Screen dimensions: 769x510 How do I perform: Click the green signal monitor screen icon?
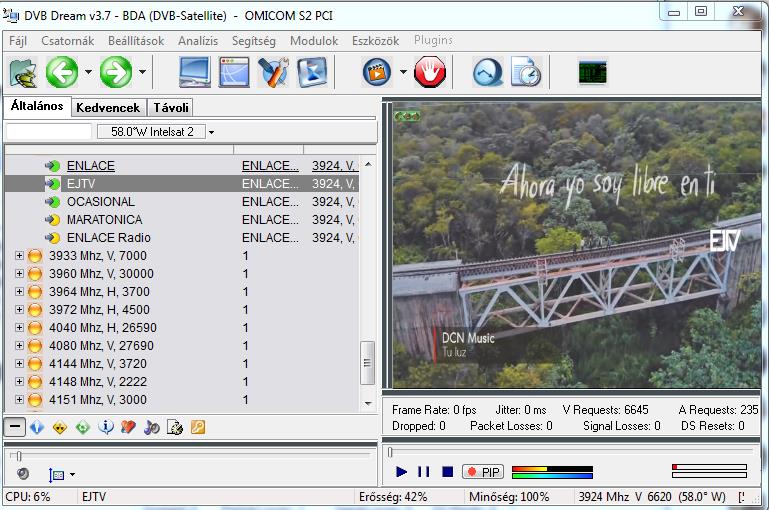(592, 73)
